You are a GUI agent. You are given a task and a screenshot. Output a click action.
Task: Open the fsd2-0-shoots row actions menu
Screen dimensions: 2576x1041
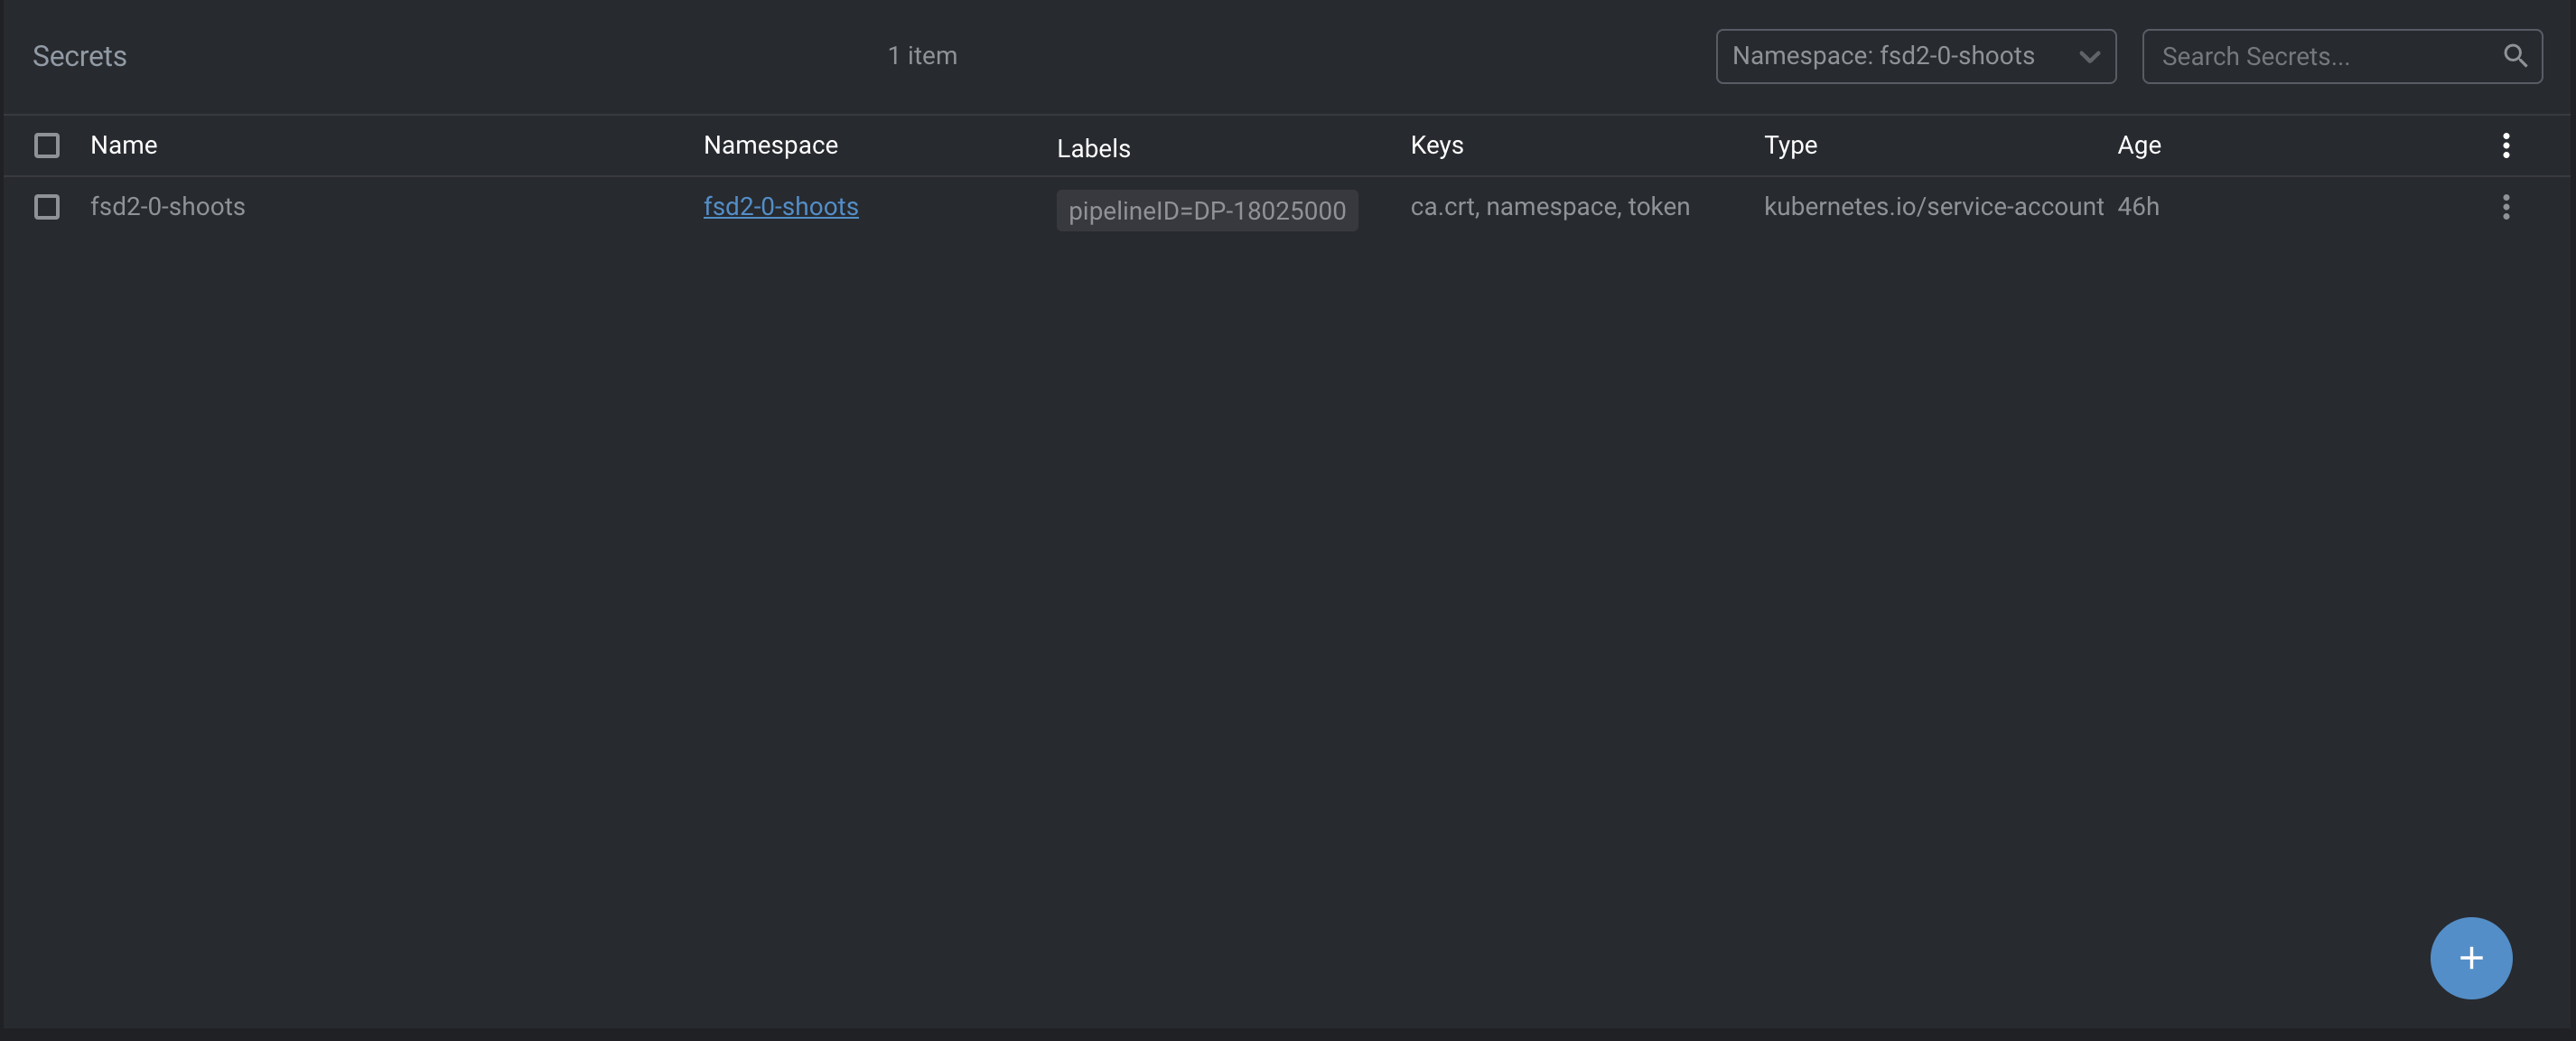click(x=2505, y=207)
